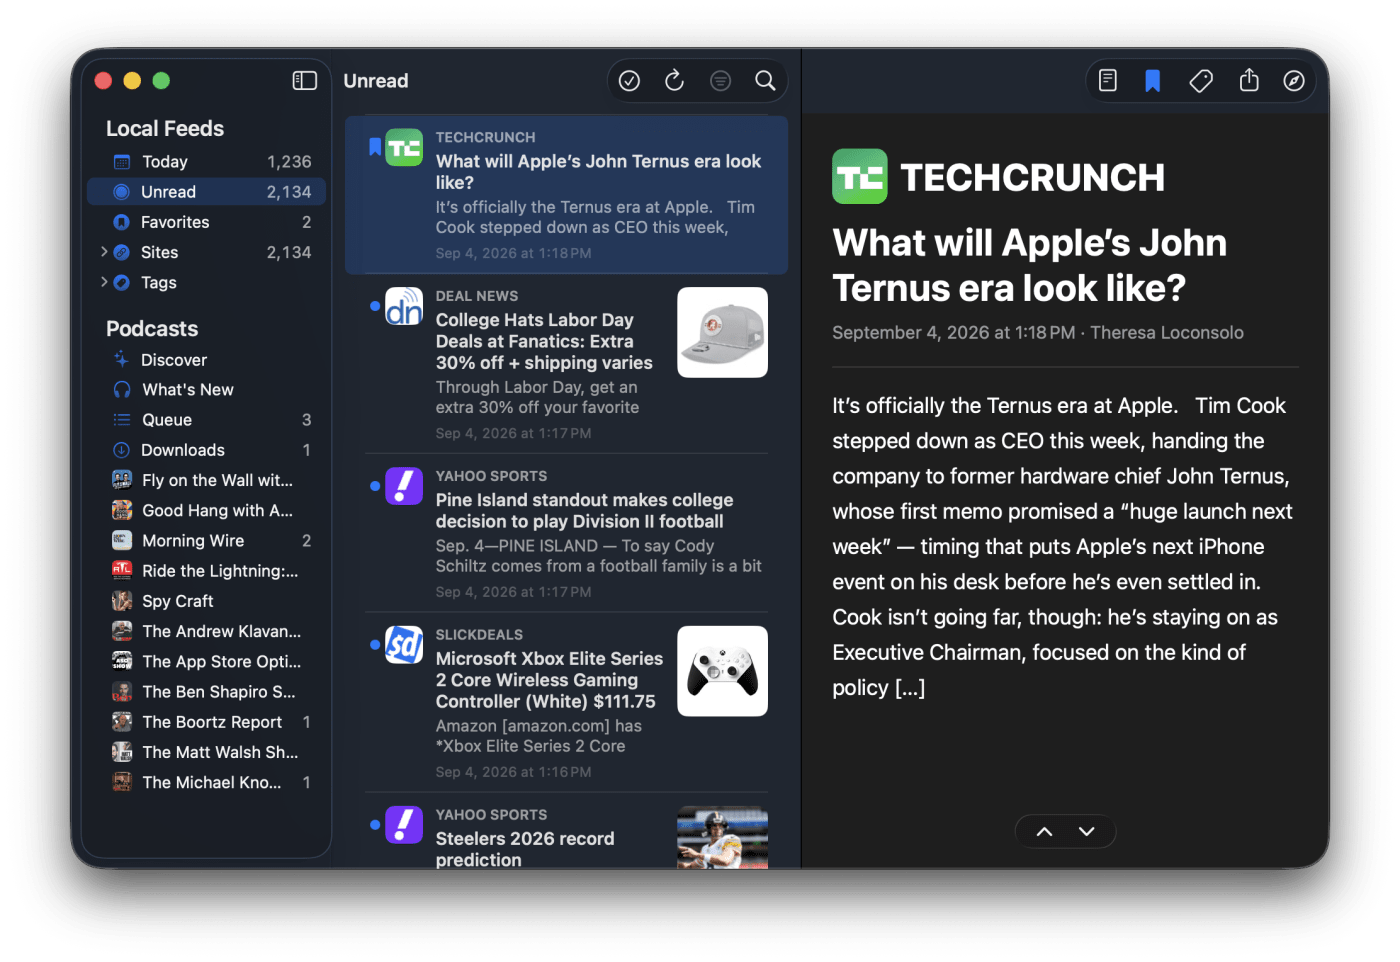Open the article list filter icon
Viewport: 1400px width, 962px height.
pos(720,81)
